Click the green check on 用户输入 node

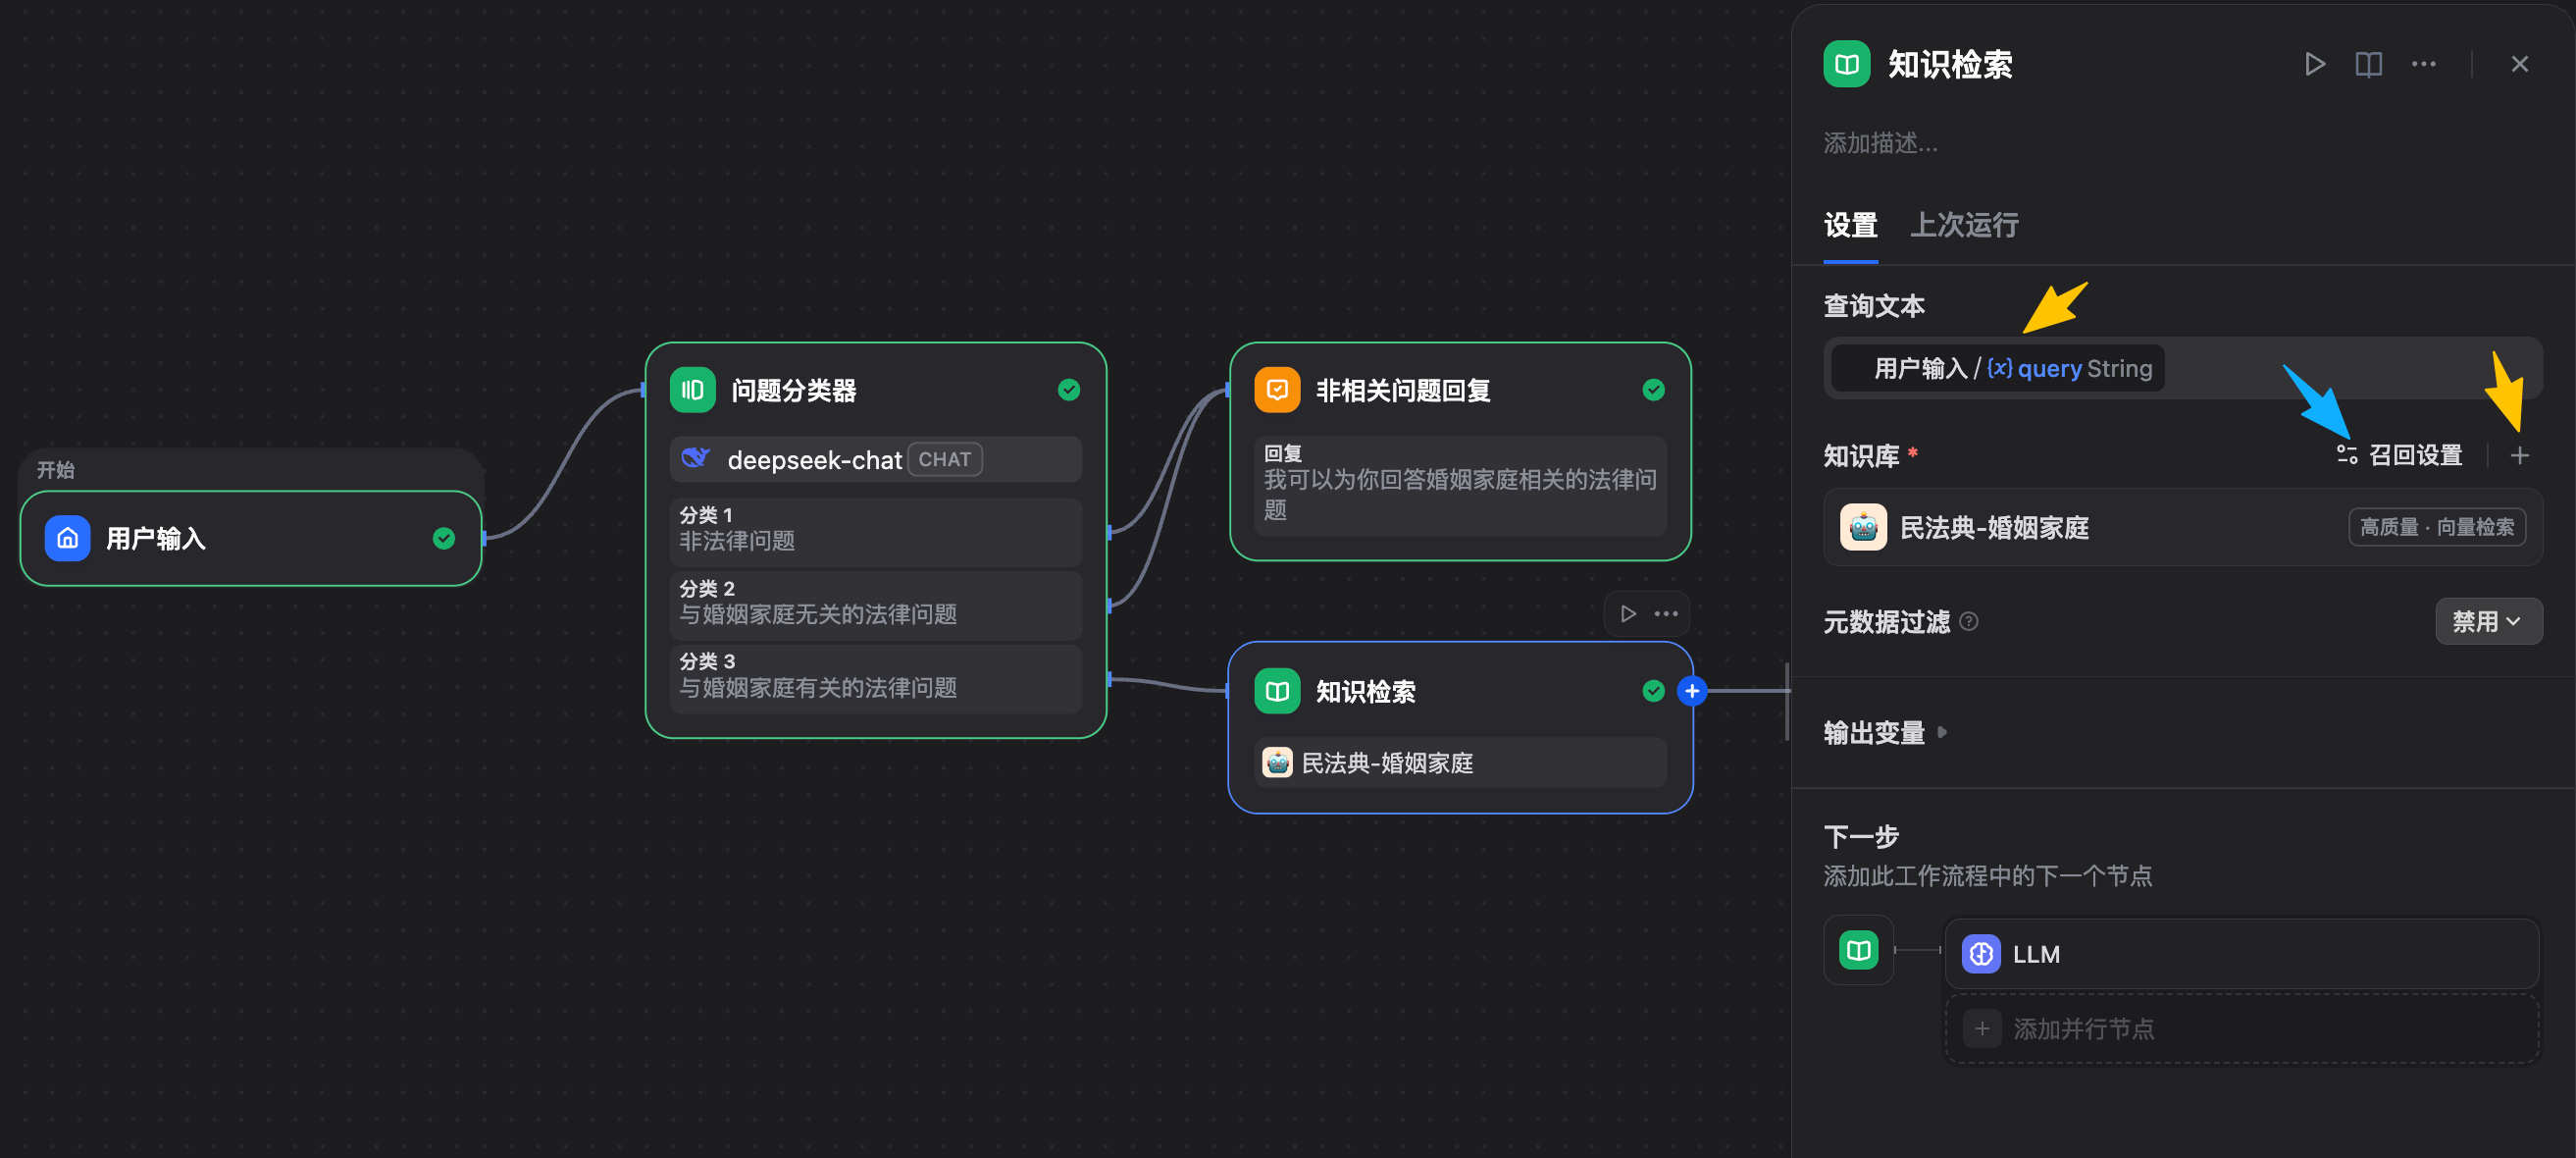point(443,539)
